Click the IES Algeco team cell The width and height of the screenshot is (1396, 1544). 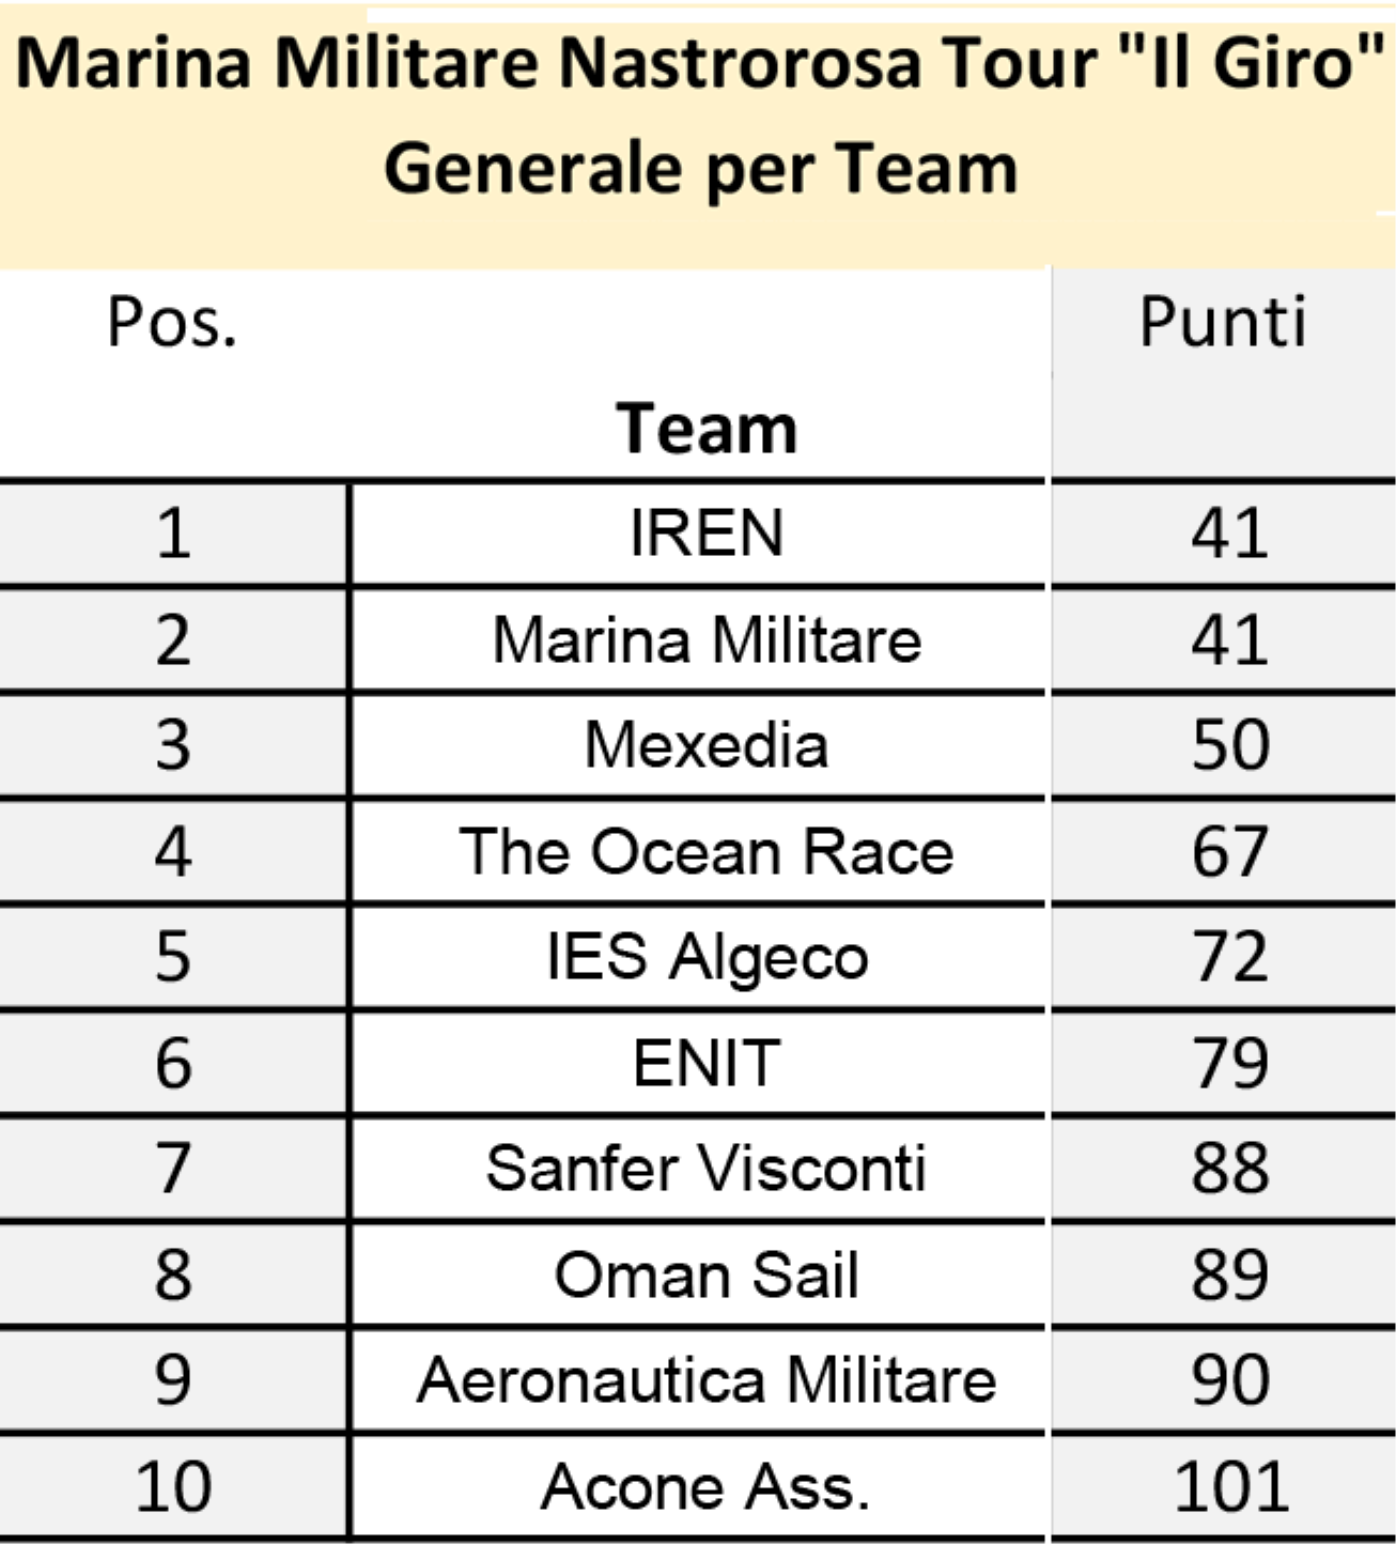(699, 957)
